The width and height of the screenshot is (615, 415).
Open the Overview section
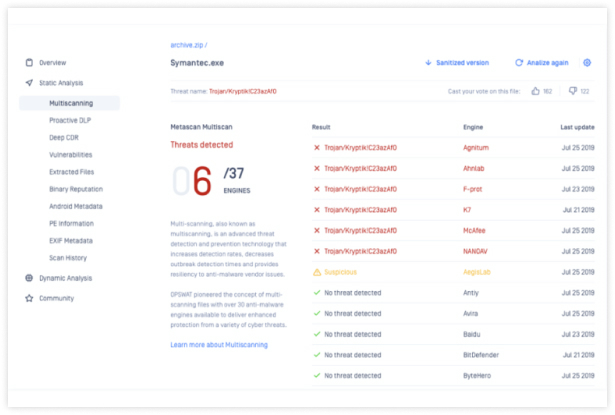[x=53, y=62]
